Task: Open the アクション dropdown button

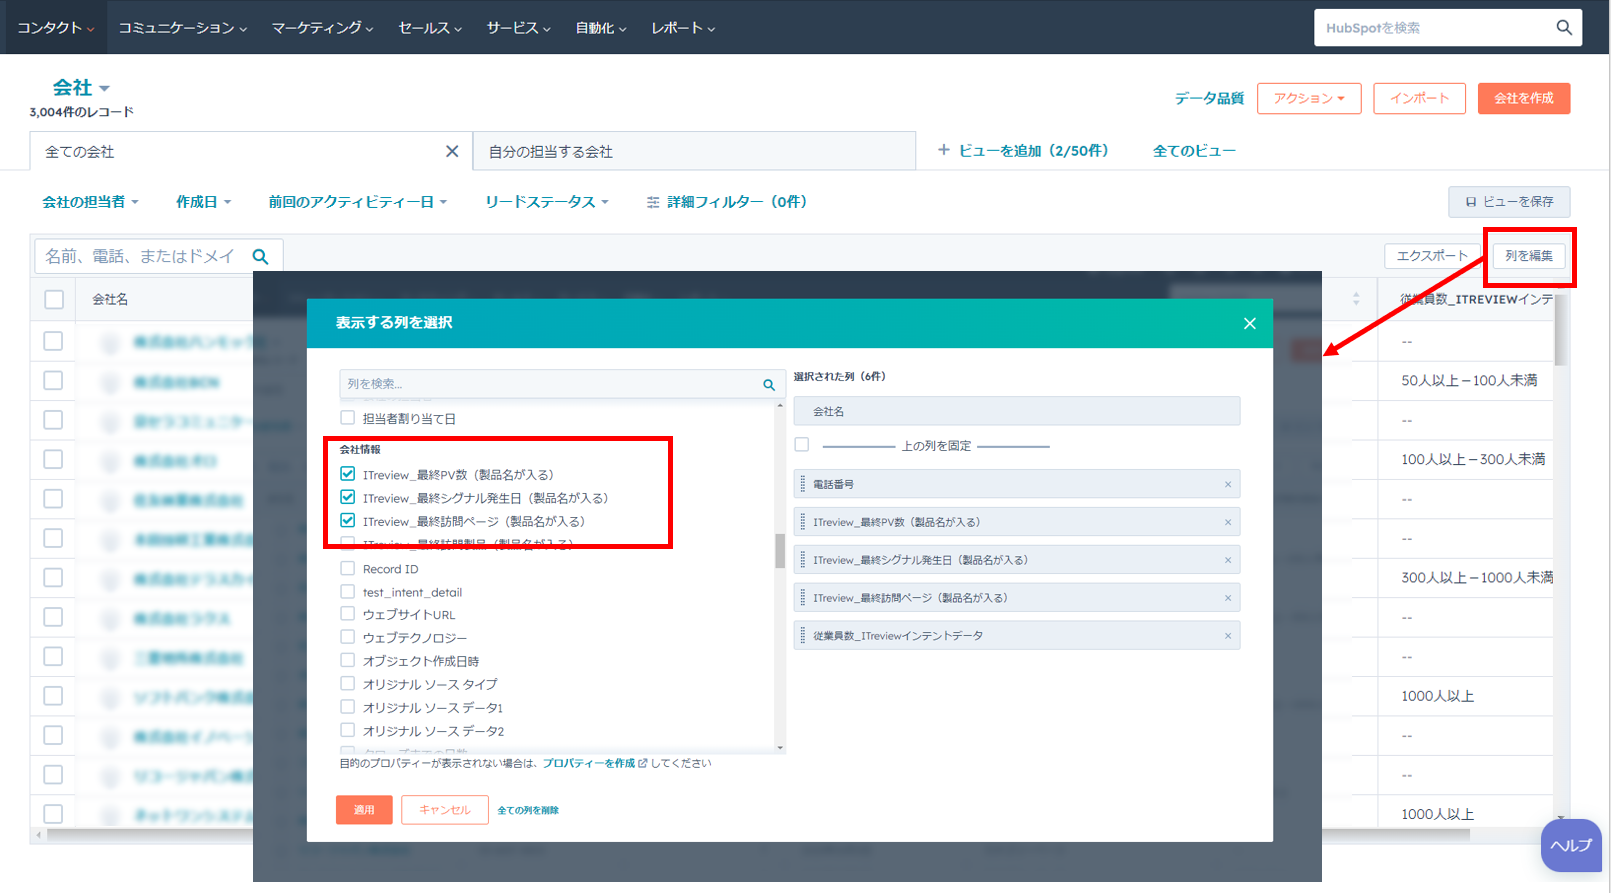Action: [1308, 98]
